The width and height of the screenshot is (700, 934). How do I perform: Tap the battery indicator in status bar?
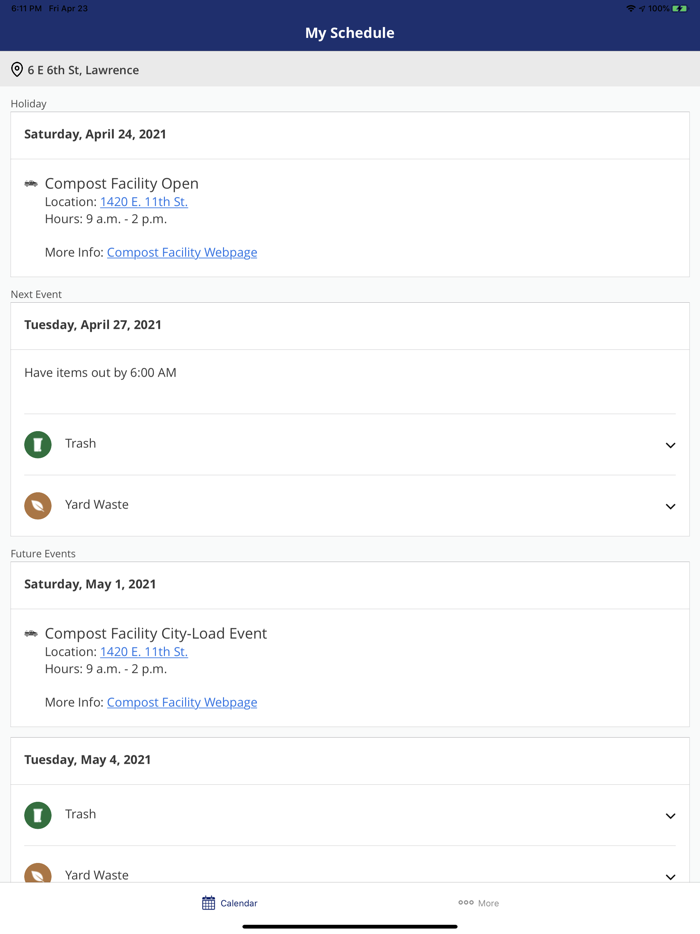pos(680,8)
